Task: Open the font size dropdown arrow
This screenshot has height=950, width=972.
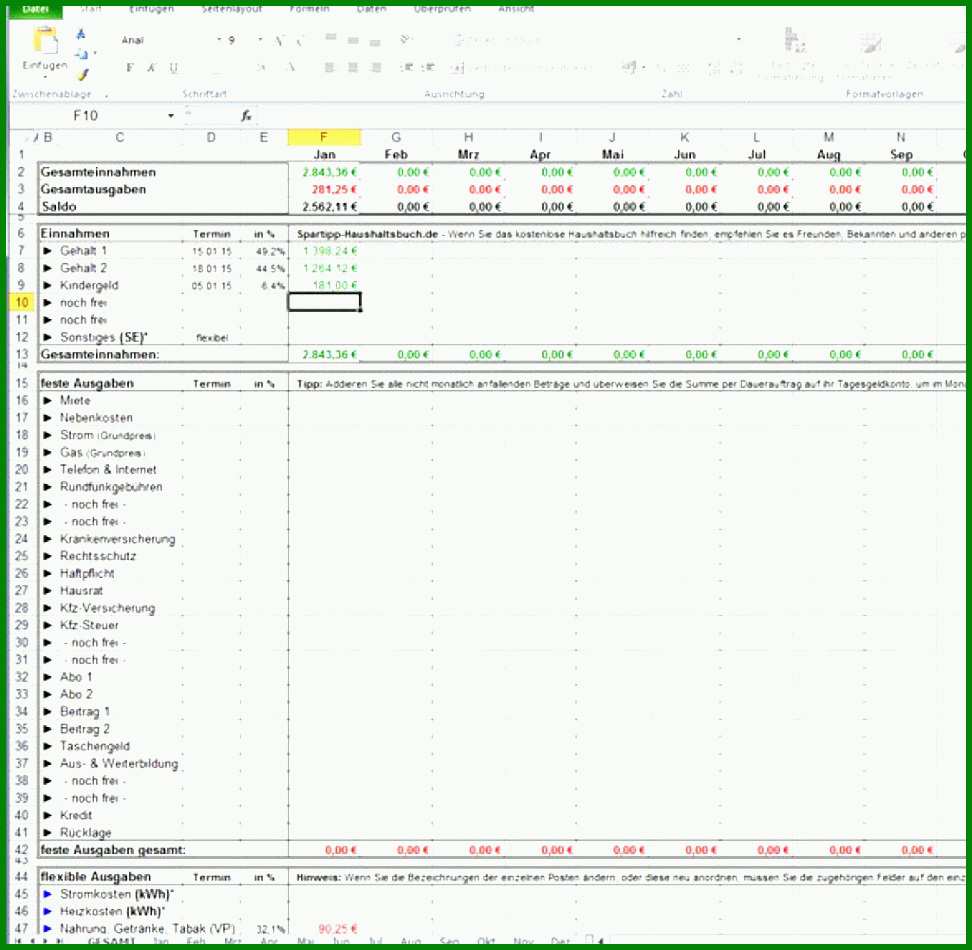Action: pos(260,40)
